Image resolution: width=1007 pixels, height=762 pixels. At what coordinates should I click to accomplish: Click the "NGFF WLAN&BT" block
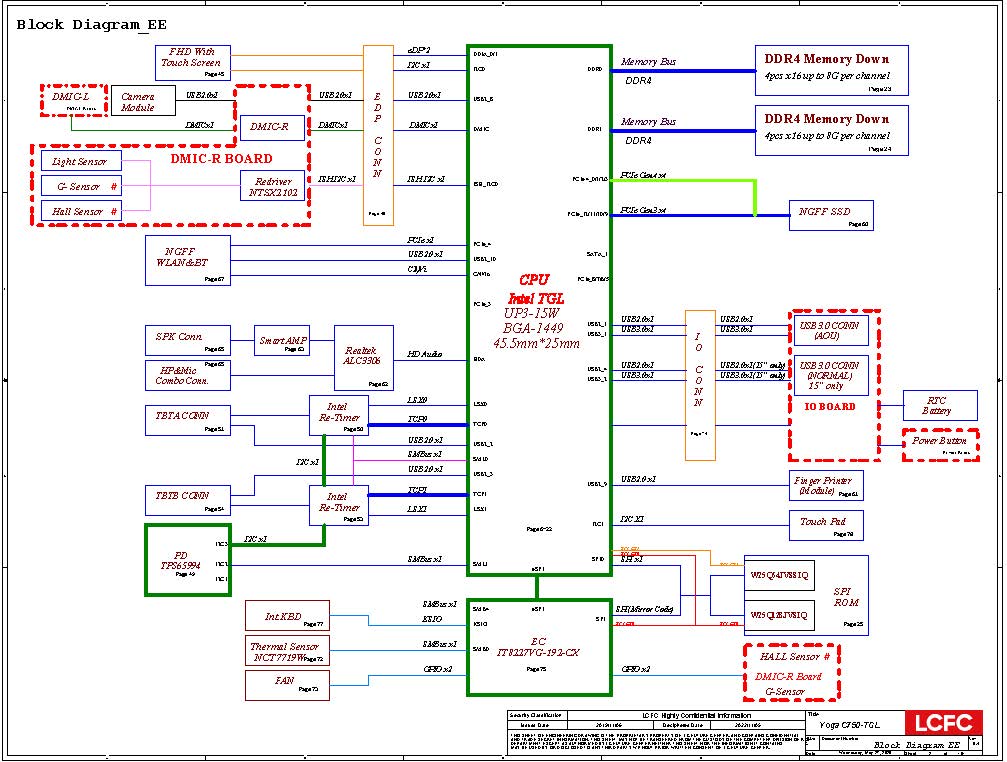188,260
